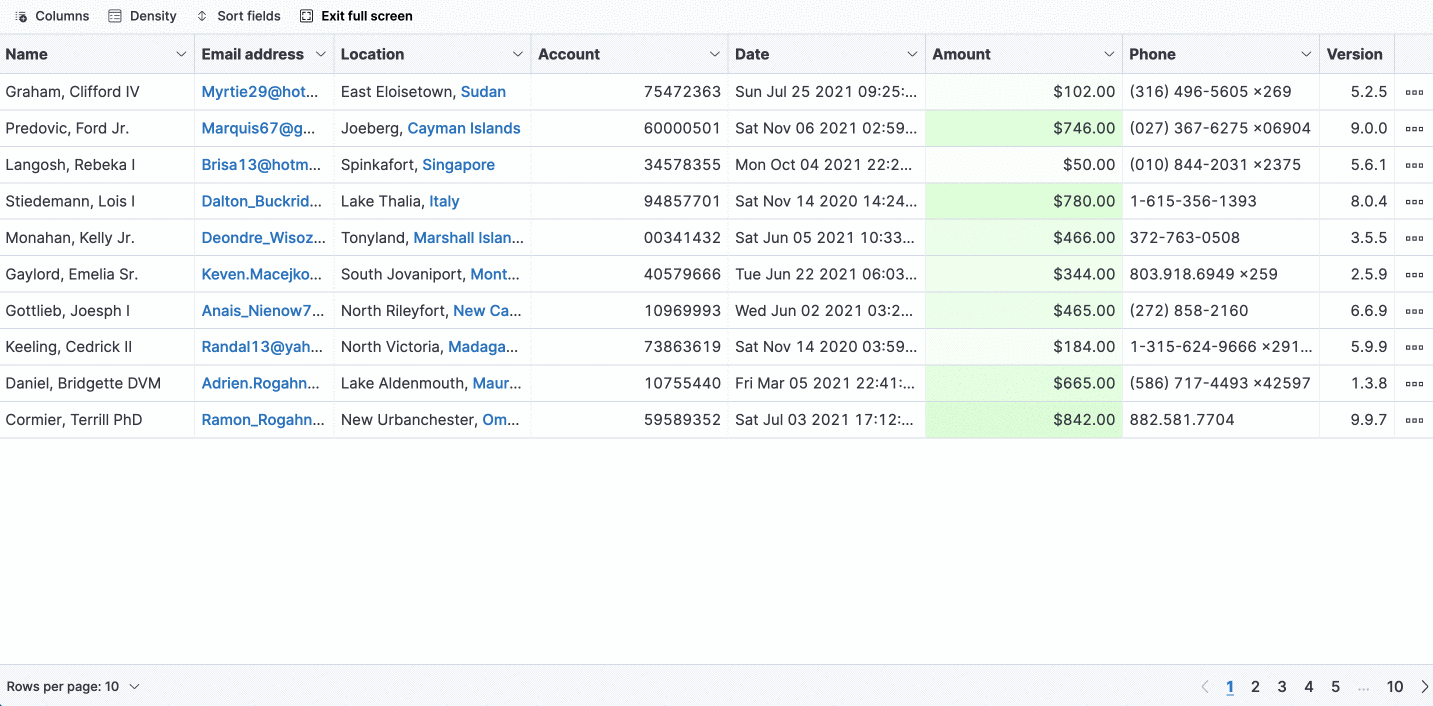The image size is (1433, 706).
Task: Go to the previous page arrow
Action: [1204, 687]
